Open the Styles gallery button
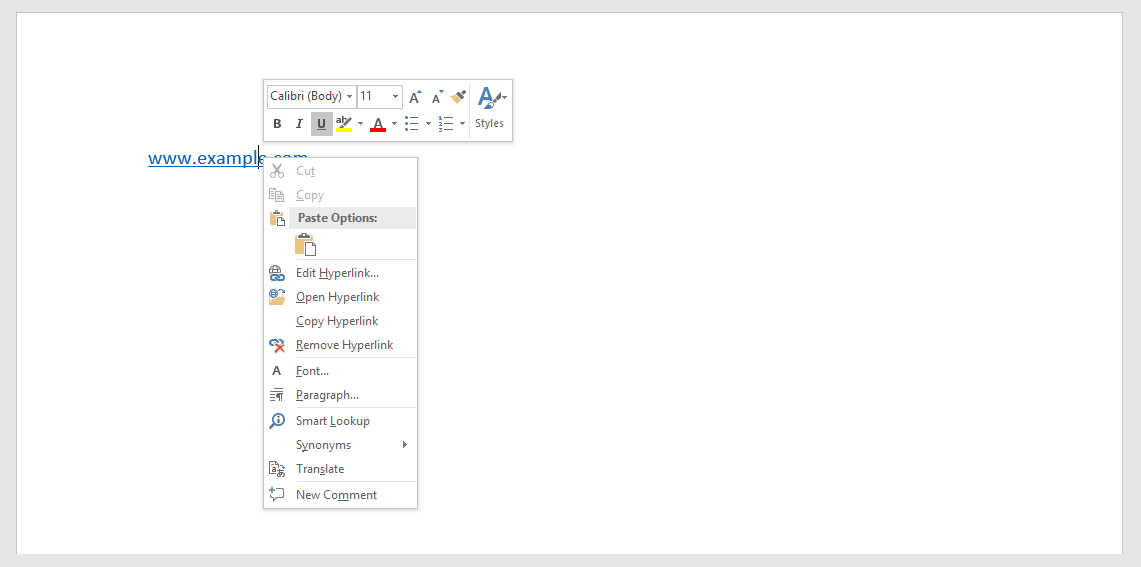 [490, 108]
